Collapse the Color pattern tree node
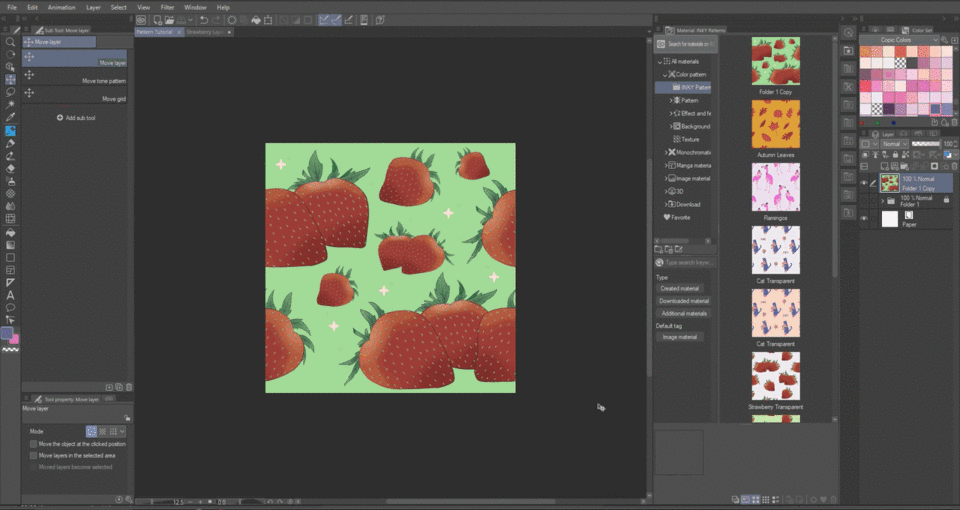This screenshot has height=510, width=960. point(663,75)
